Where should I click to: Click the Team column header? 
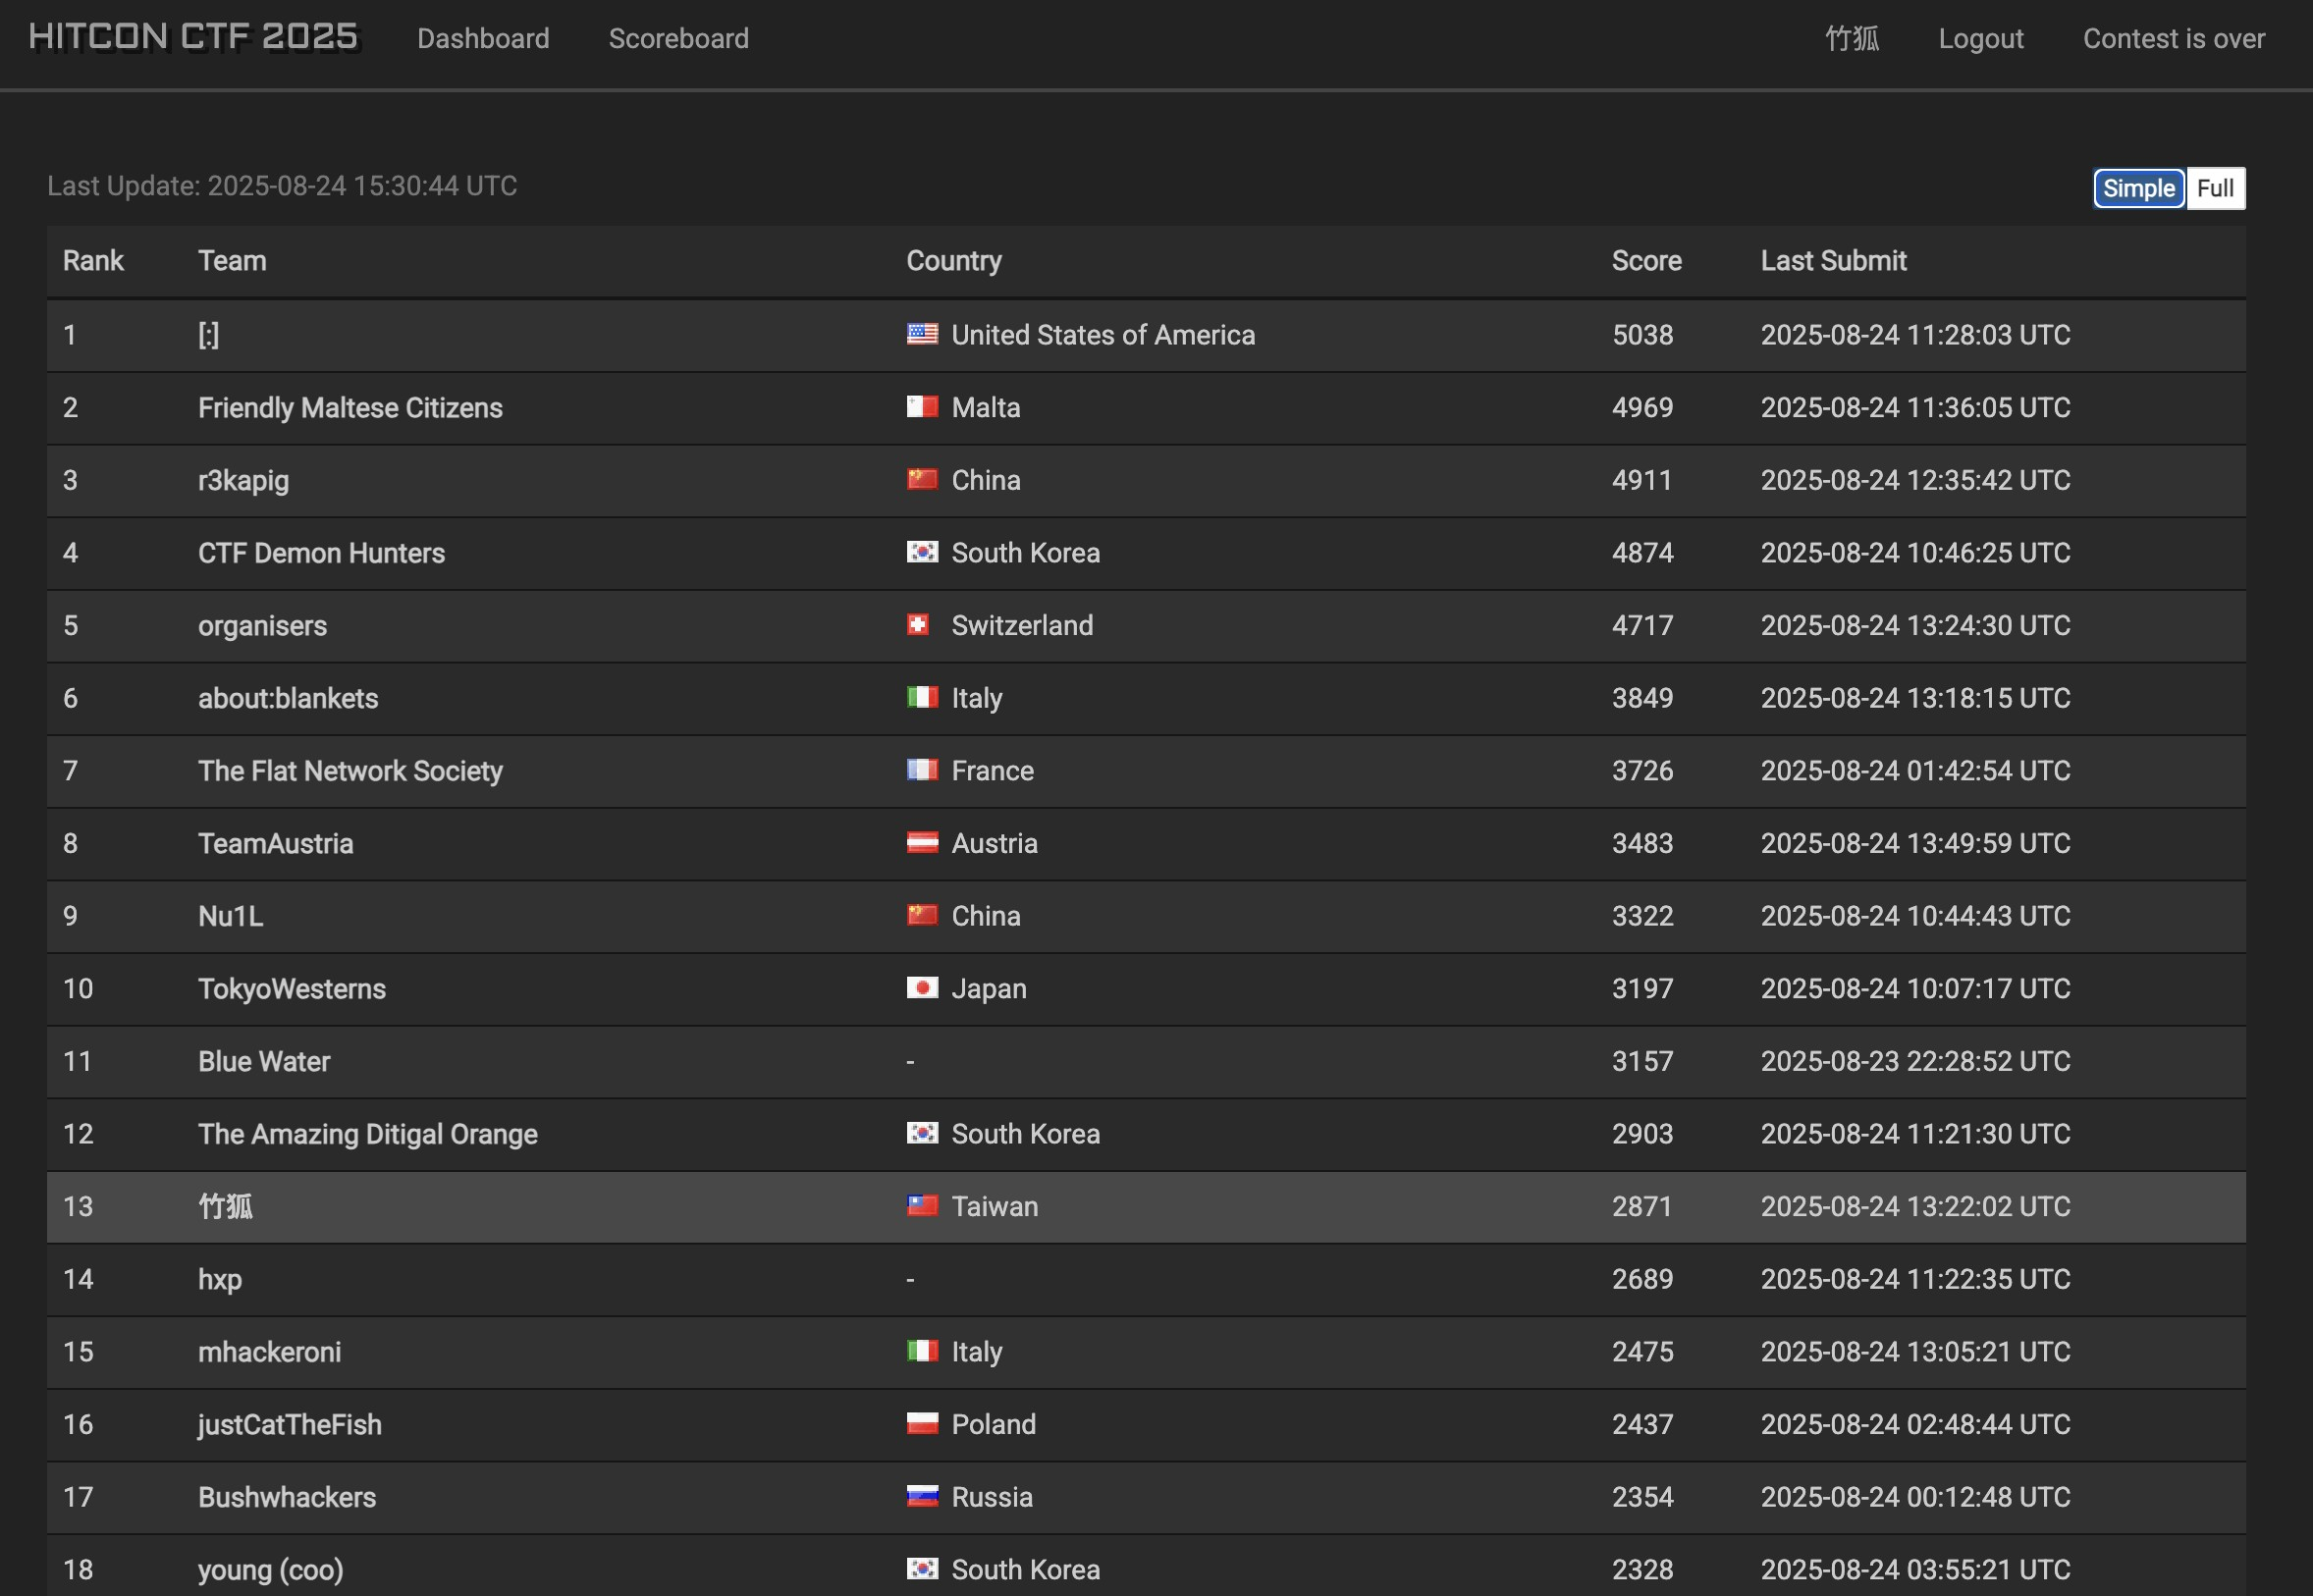232,261
